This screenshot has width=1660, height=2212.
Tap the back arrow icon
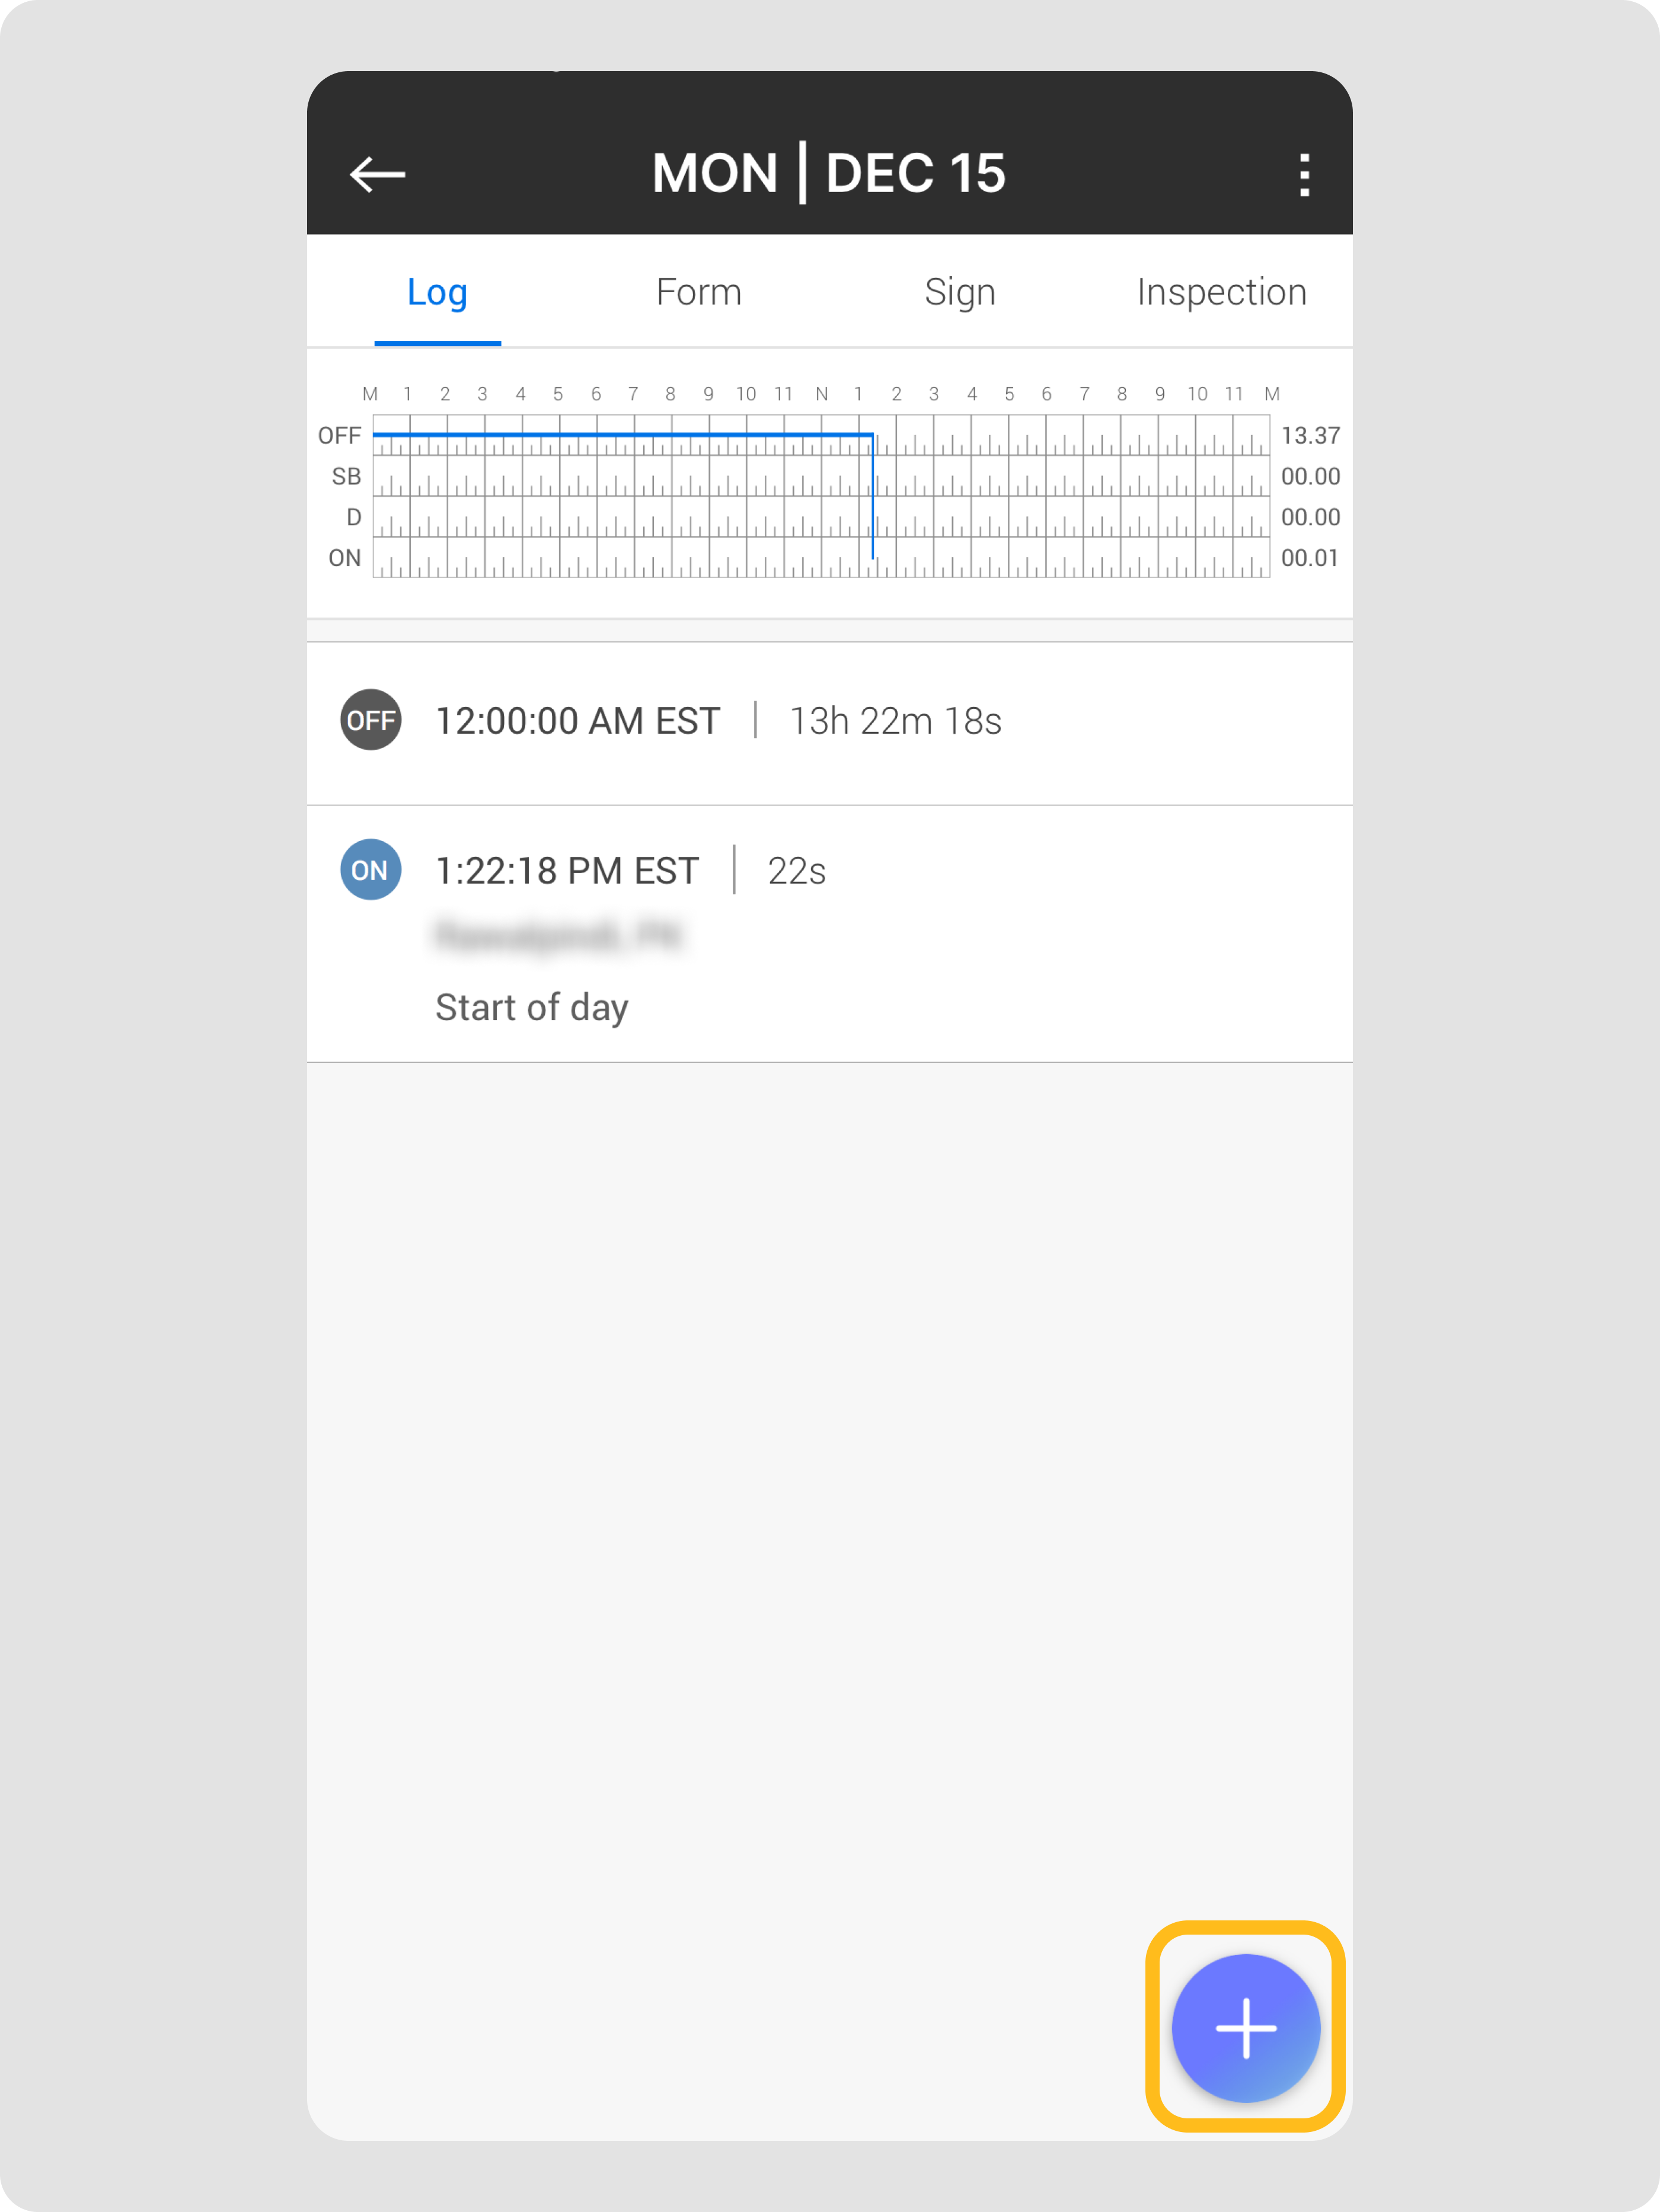coord(377,174)
